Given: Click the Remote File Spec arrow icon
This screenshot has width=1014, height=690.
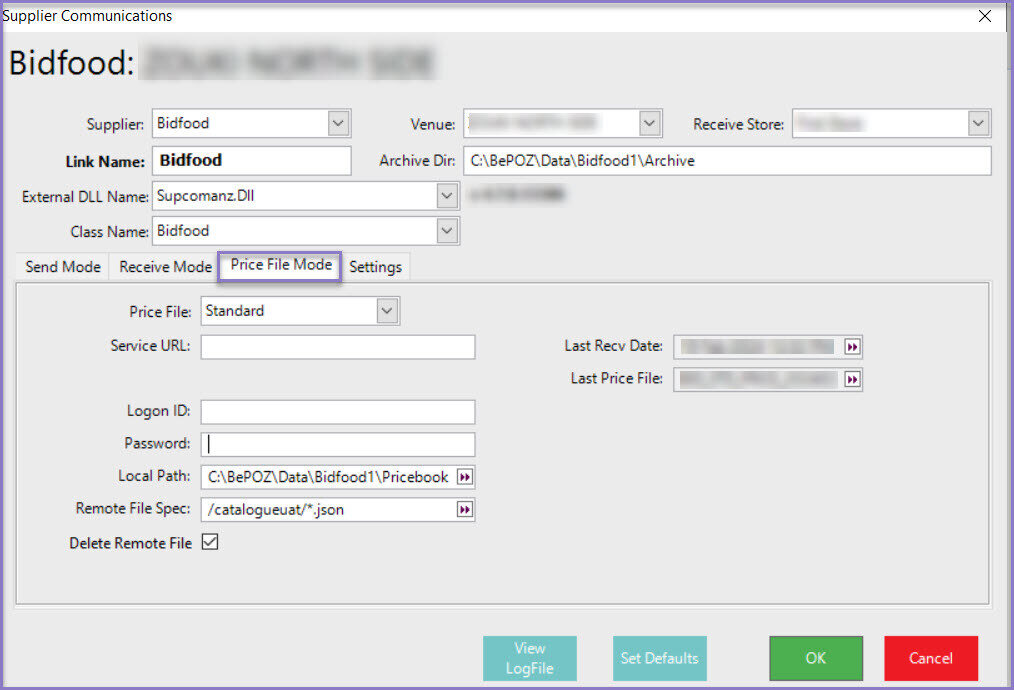Looking at the screenshot, I should coord(465,510).
